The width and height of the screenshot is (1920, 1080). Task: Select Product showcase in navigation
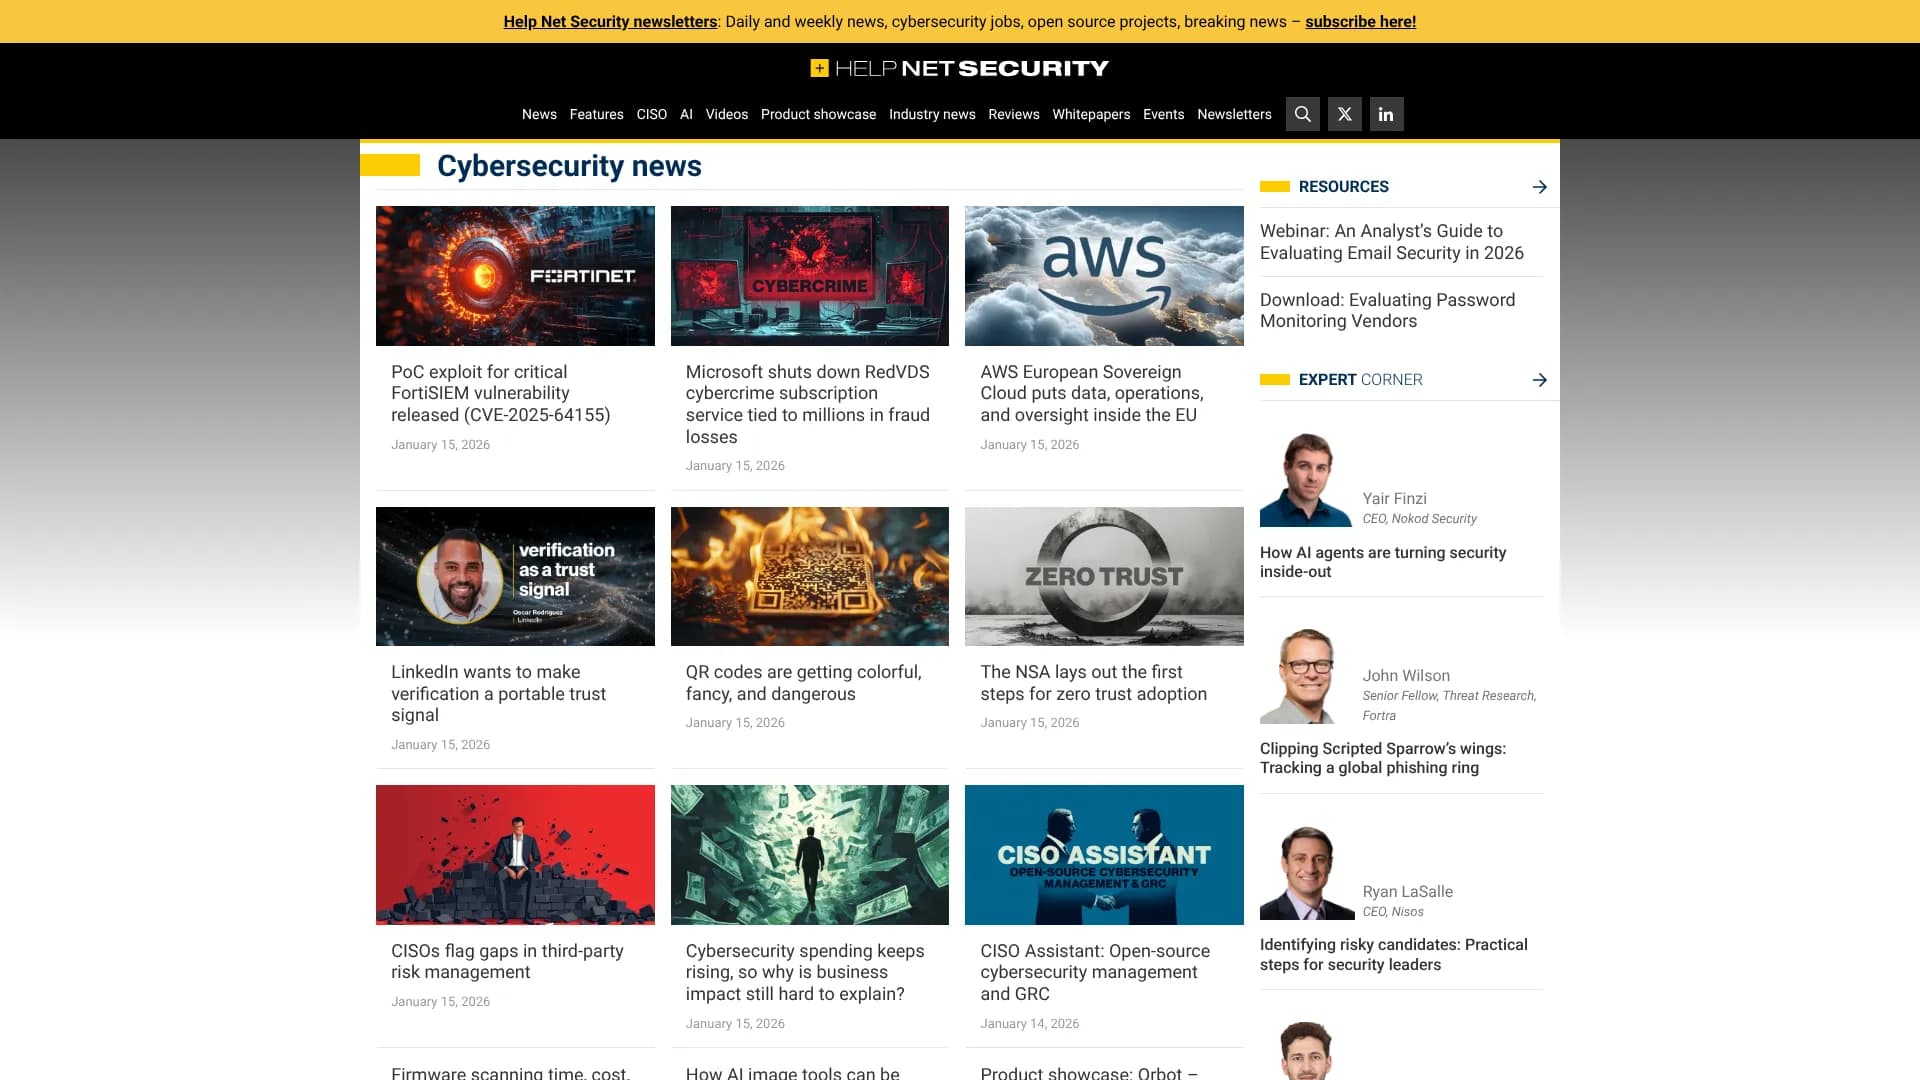(x=817, y=114)
